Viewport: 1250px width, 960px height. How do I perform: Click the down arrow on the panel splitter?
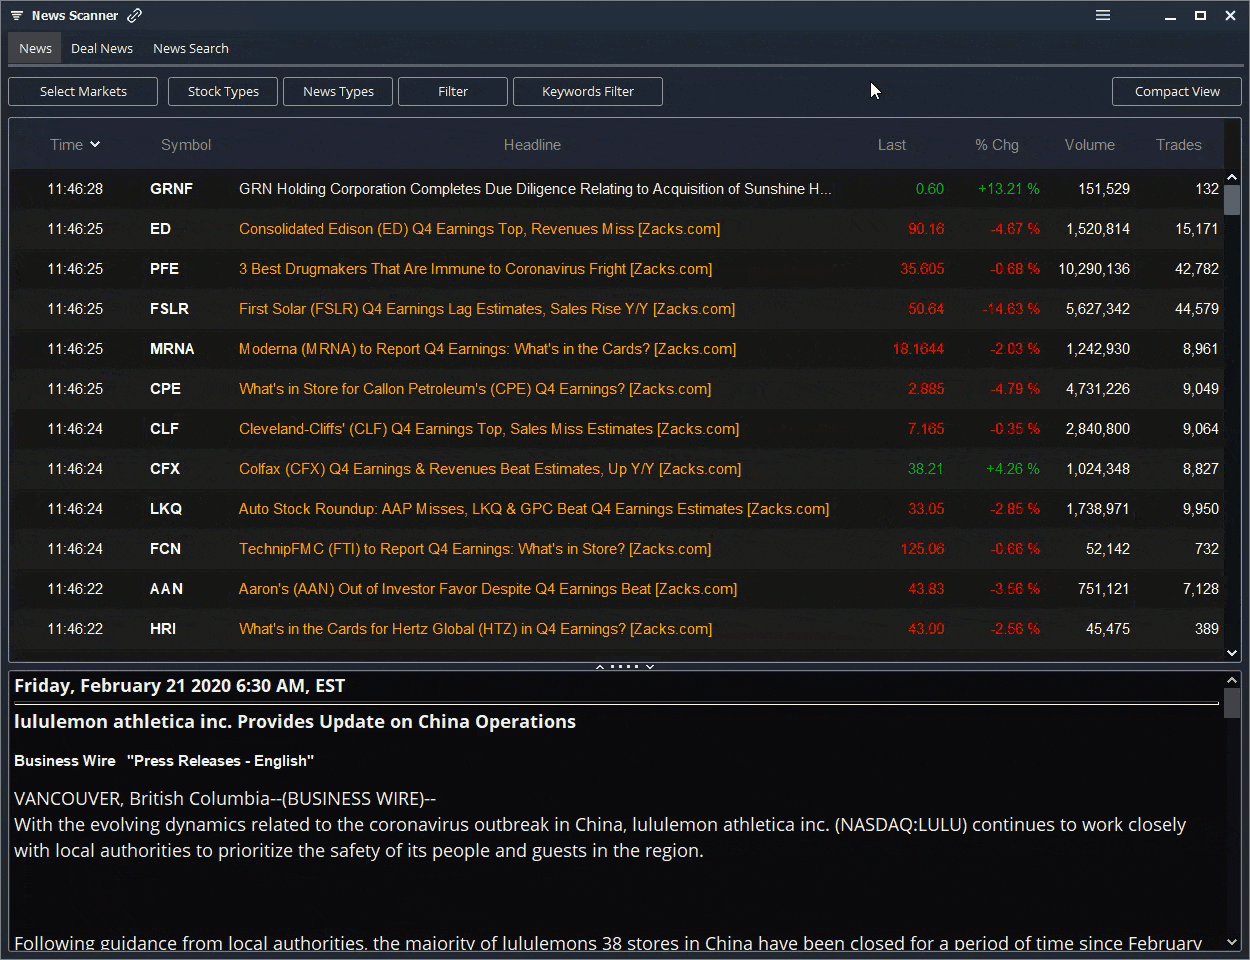tap(650, 665)
